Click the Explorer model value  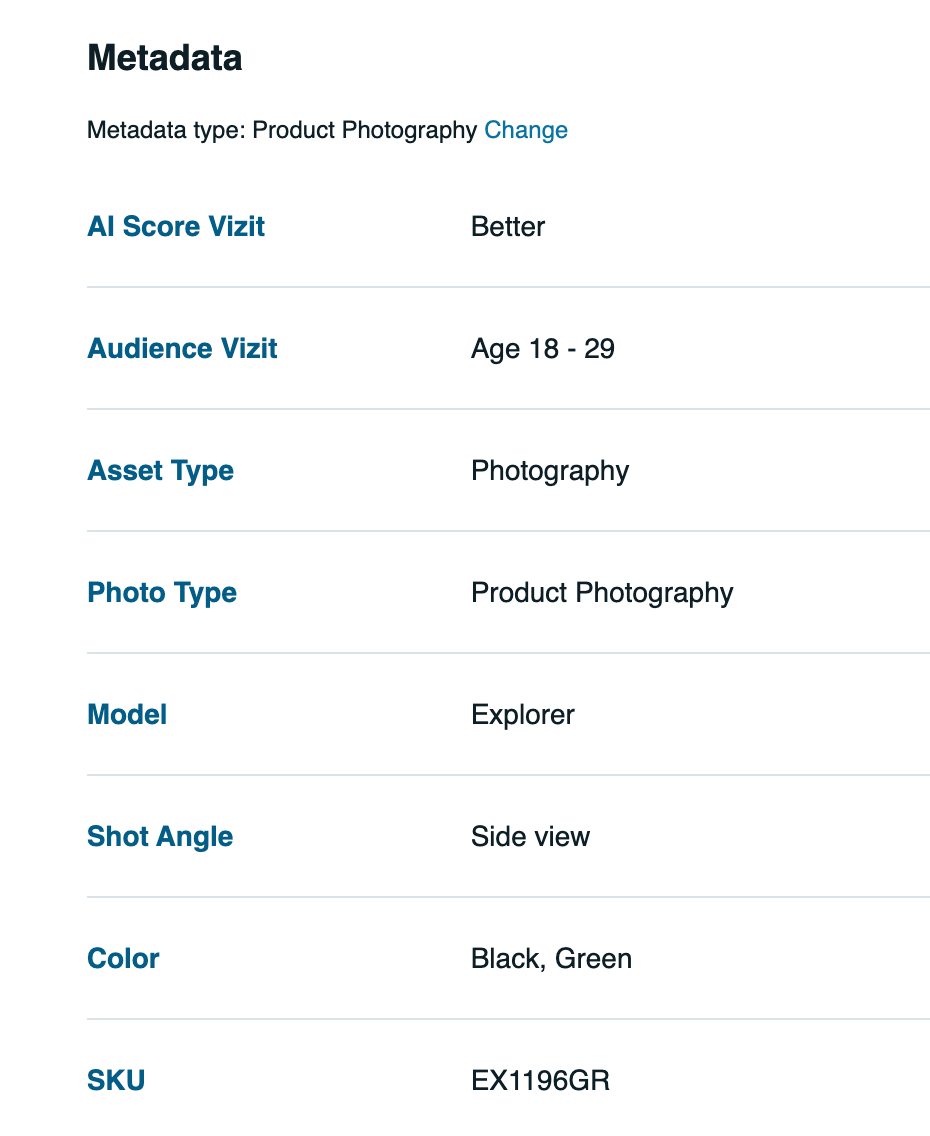click(x=523, y=714)
